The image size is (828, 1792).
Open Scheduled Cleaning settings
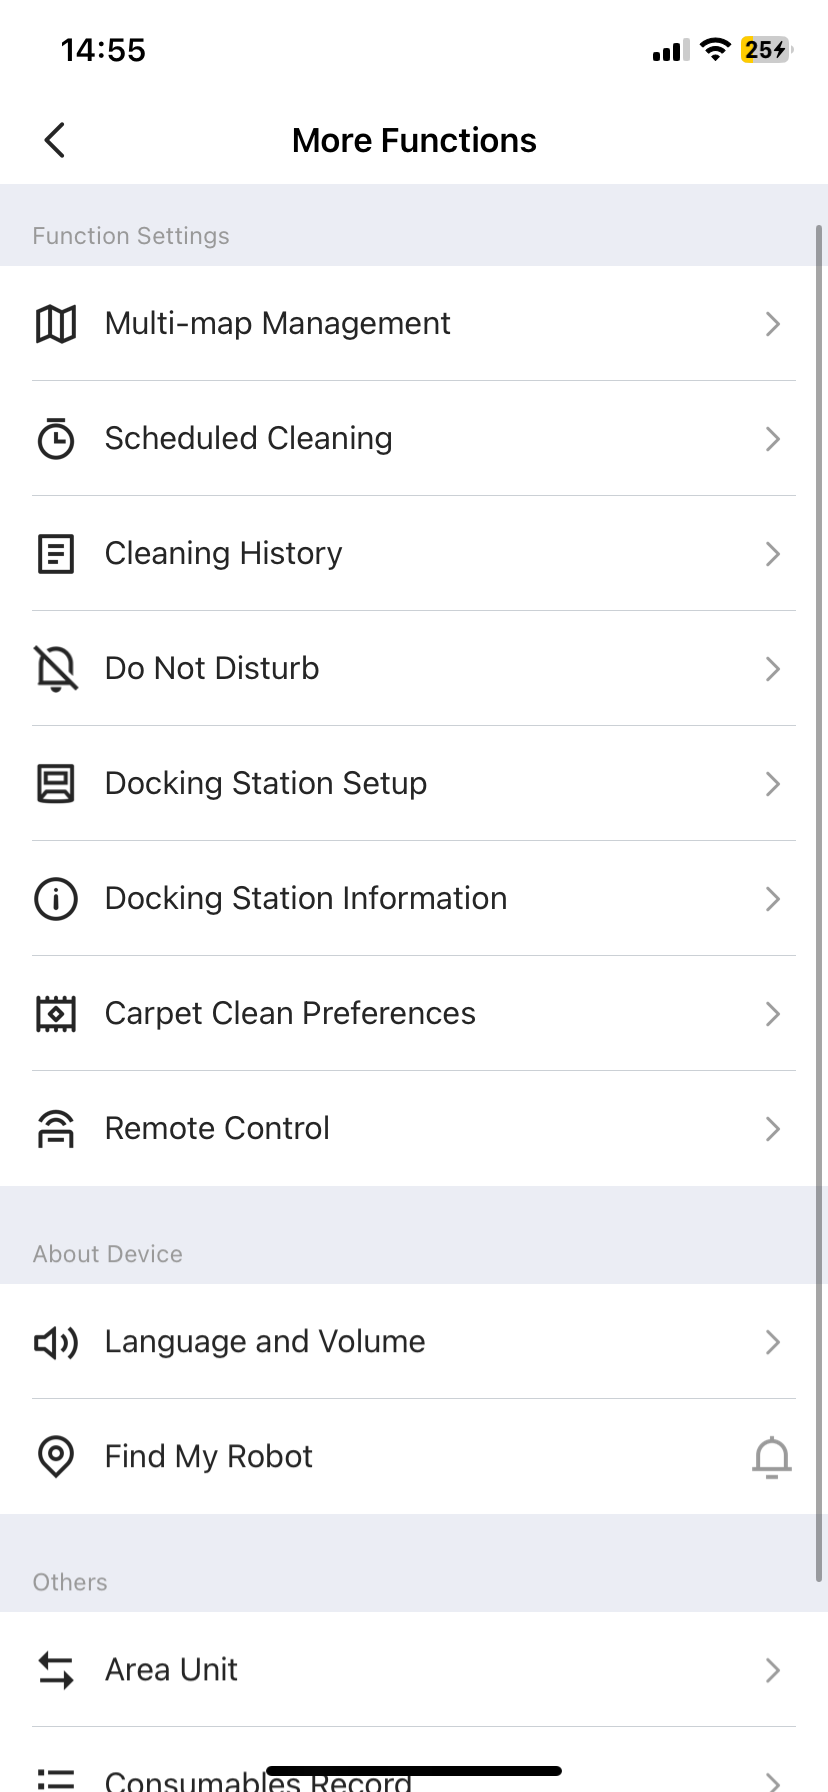(x=414, y=439)
